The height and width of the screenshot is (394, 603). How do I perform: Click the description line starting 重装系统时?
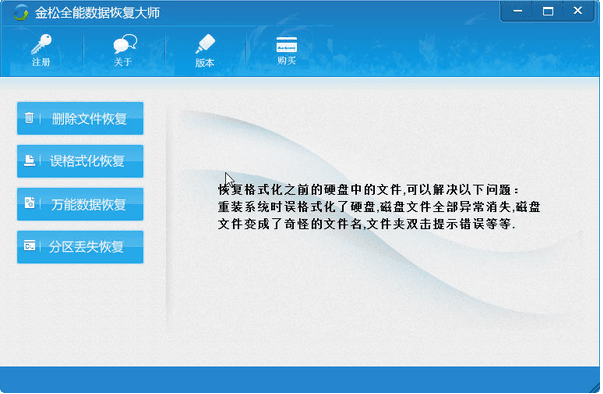click(x=379, y=207)
